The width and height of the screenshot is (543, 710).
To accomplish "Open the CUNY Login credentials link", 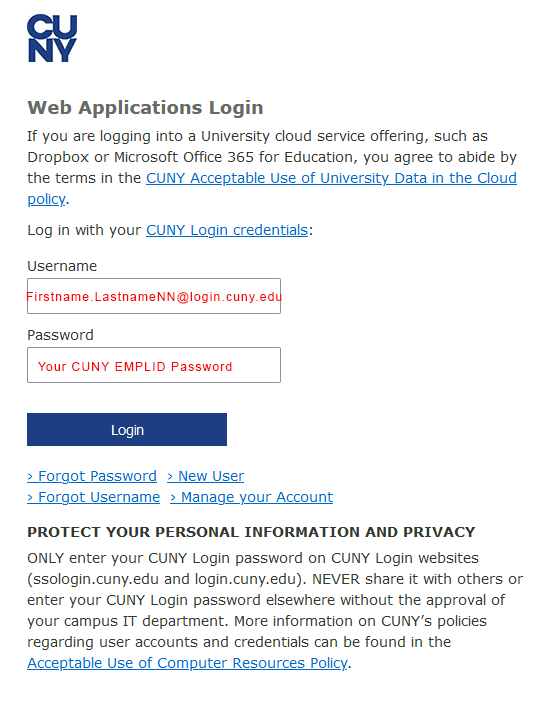I will point(227,230).
